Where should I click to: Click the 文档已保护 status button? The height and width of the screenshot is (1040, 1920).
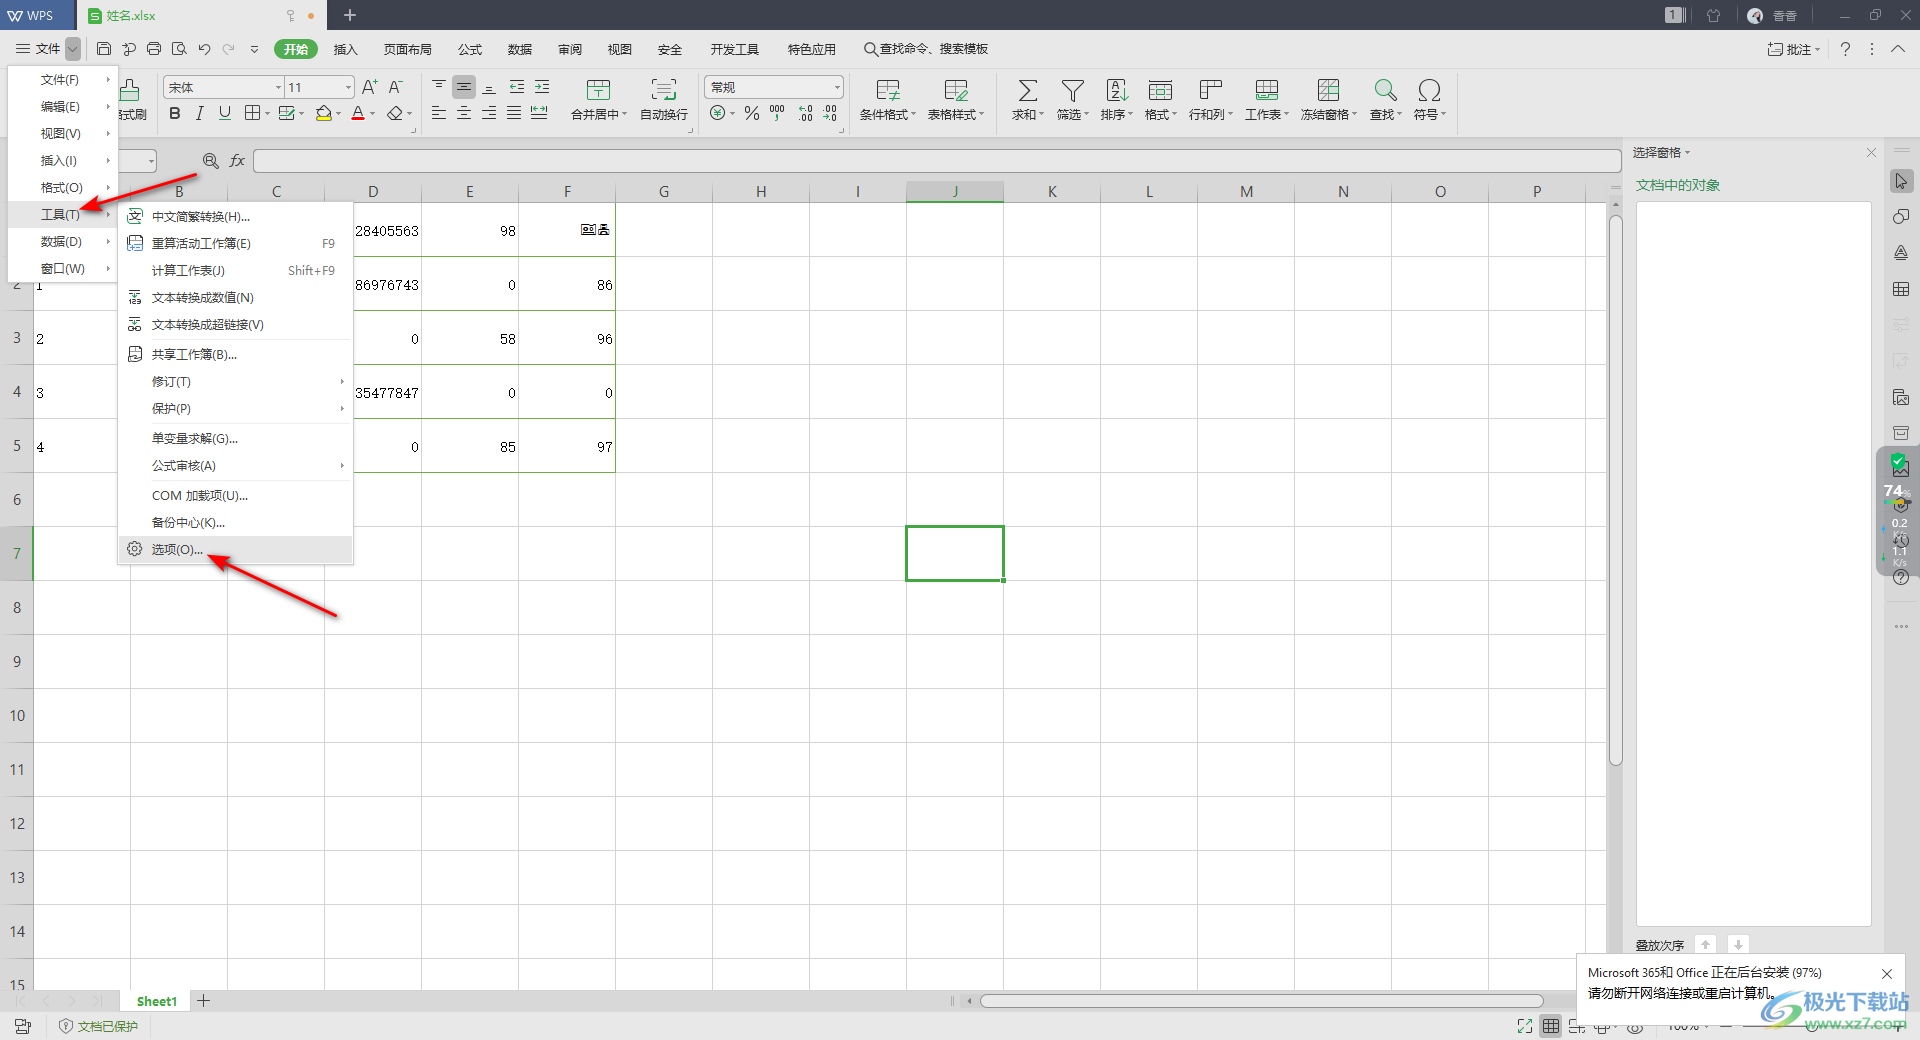pos(99,1026)
